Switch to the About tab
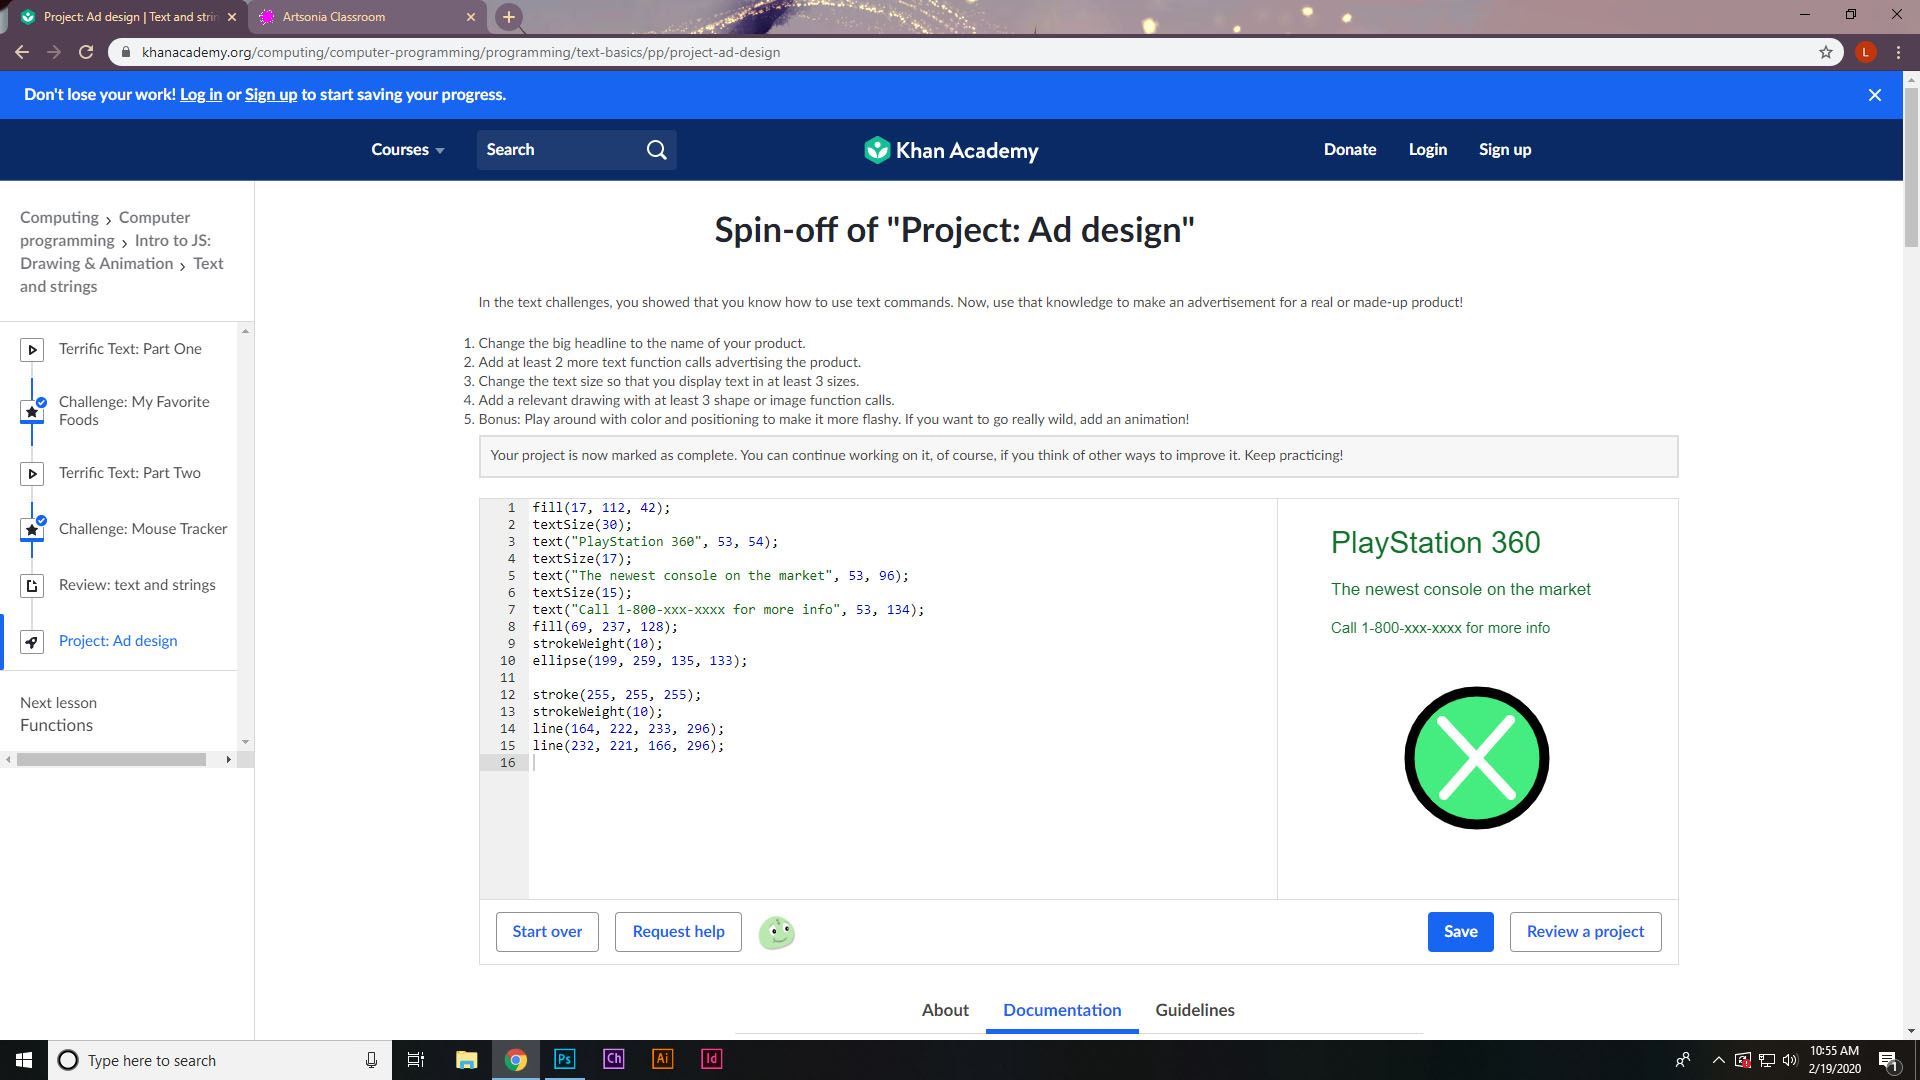 tap(944, 1010)
